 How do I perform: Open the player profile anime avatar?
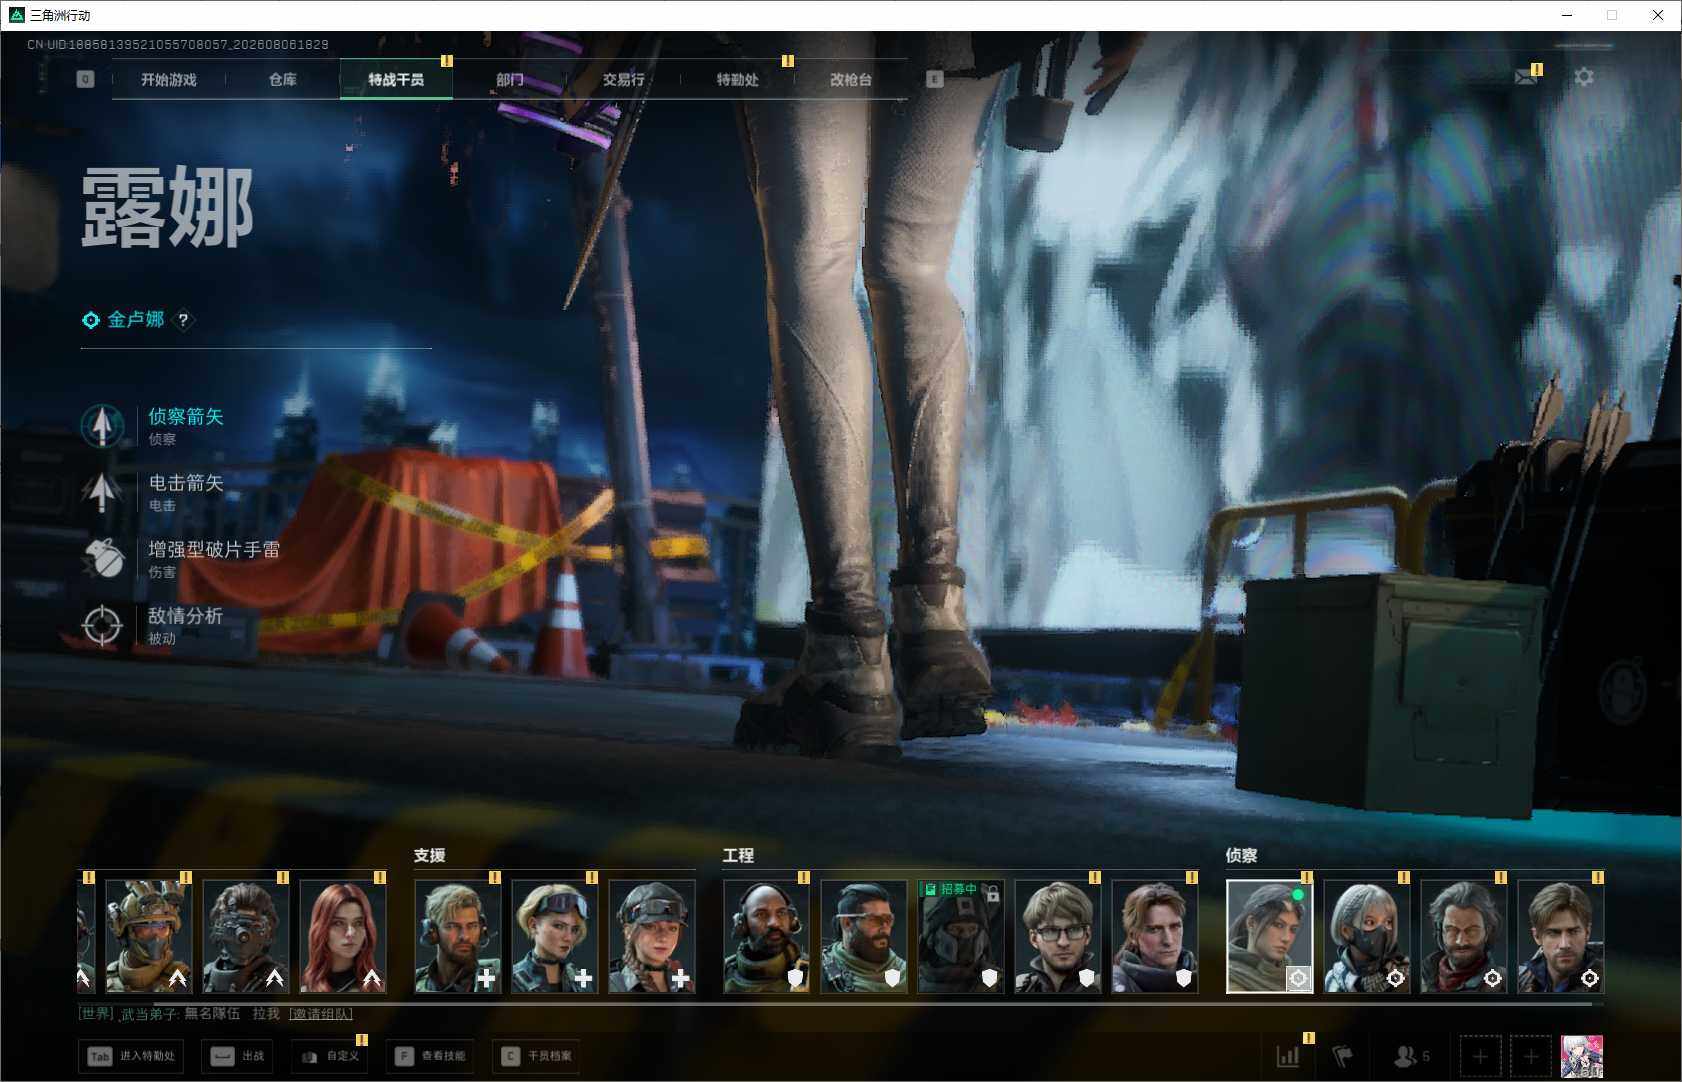tap(1582, 1056)
